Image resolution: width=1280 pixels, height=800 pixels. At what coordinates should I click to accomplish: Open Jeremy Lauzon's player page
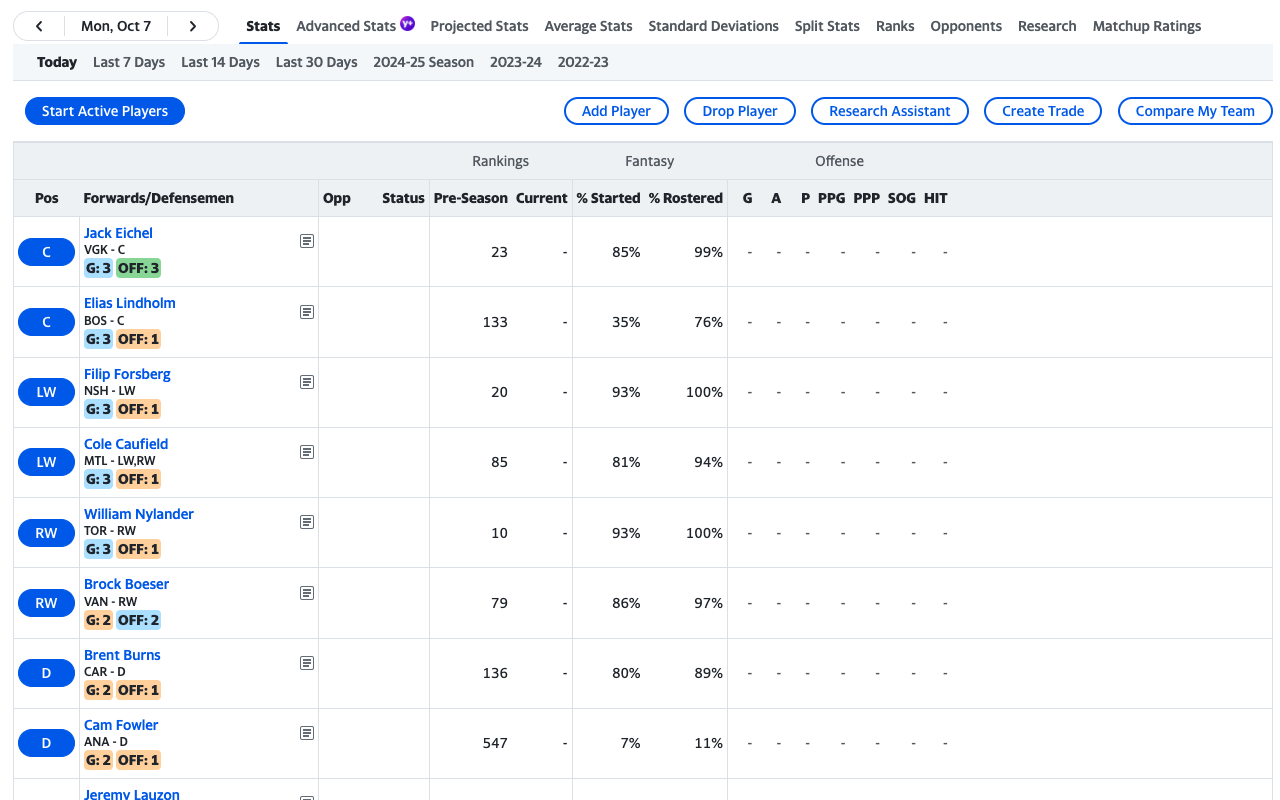(x=132, y=794)
